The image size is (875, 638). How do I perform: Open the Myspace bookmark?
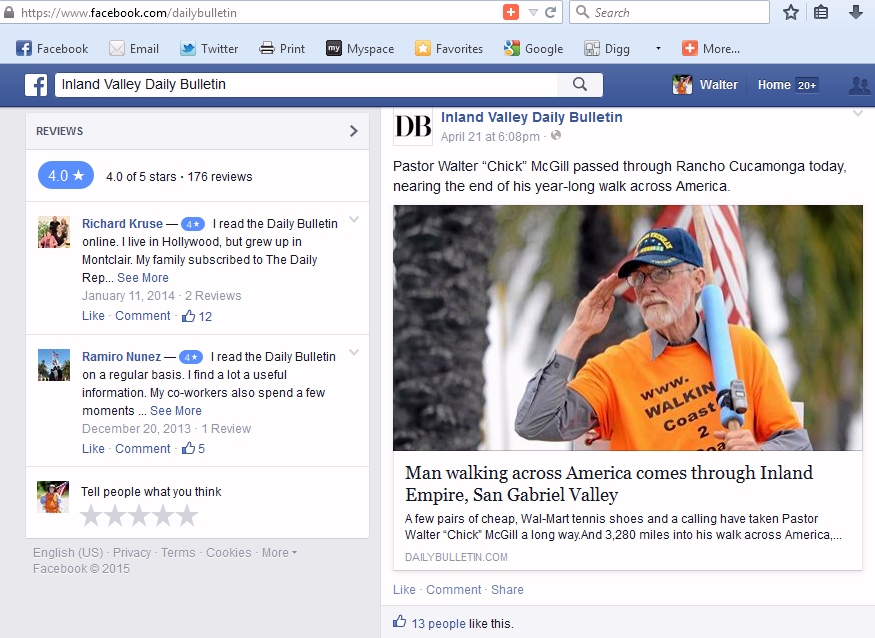coord(359,48)
